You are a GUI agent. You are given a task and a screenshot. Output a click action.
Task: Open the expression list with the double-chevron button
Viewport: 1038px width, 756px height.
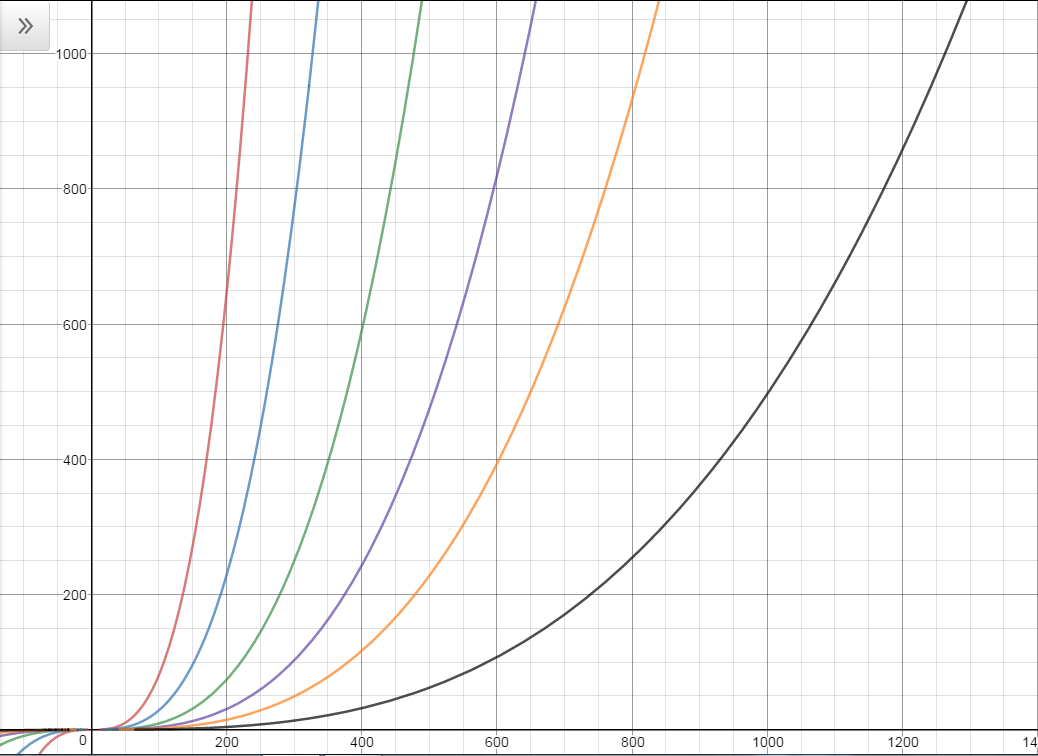tap(24, 26)
